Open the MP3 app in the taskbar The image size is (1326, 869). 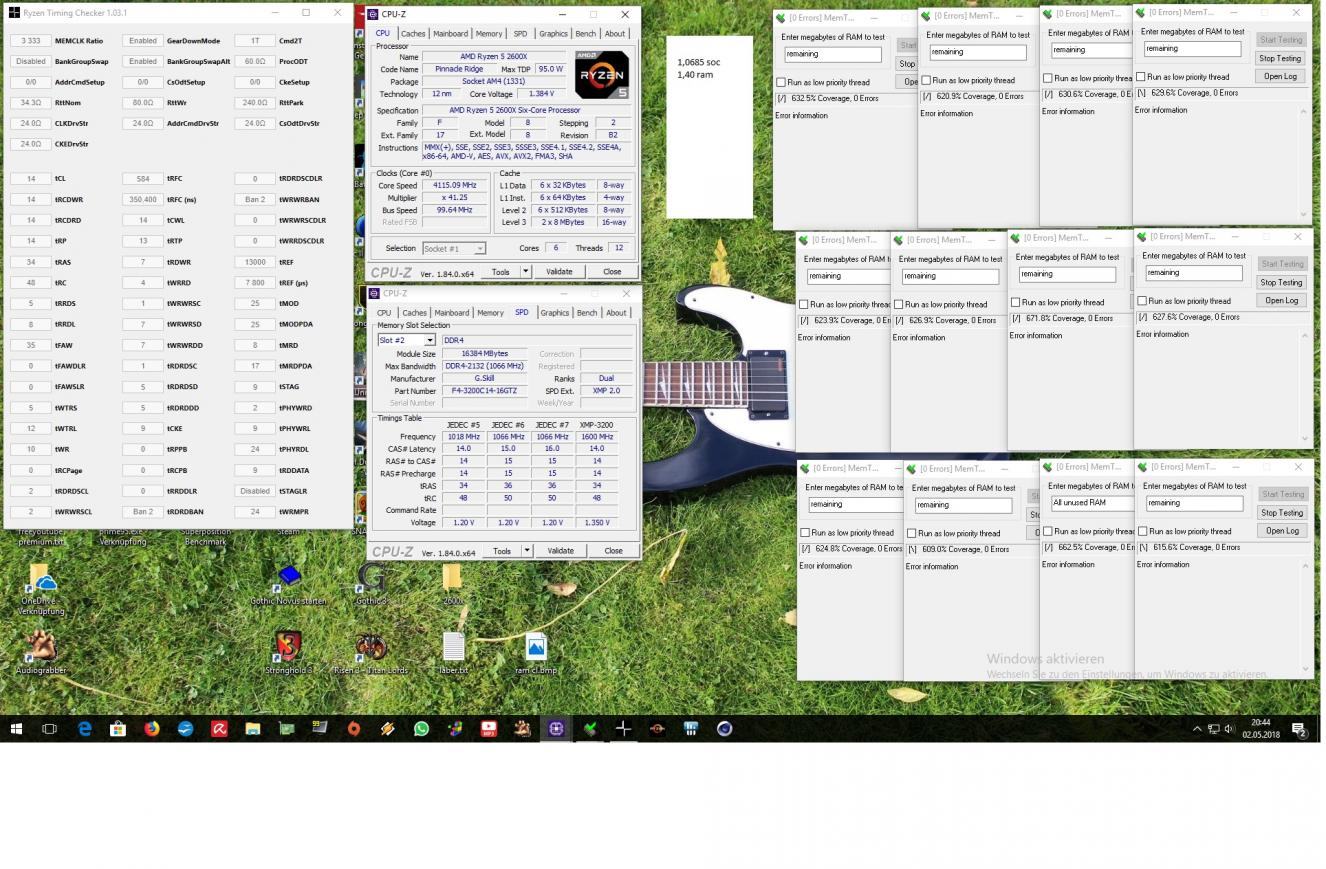(x=489, y=729)
